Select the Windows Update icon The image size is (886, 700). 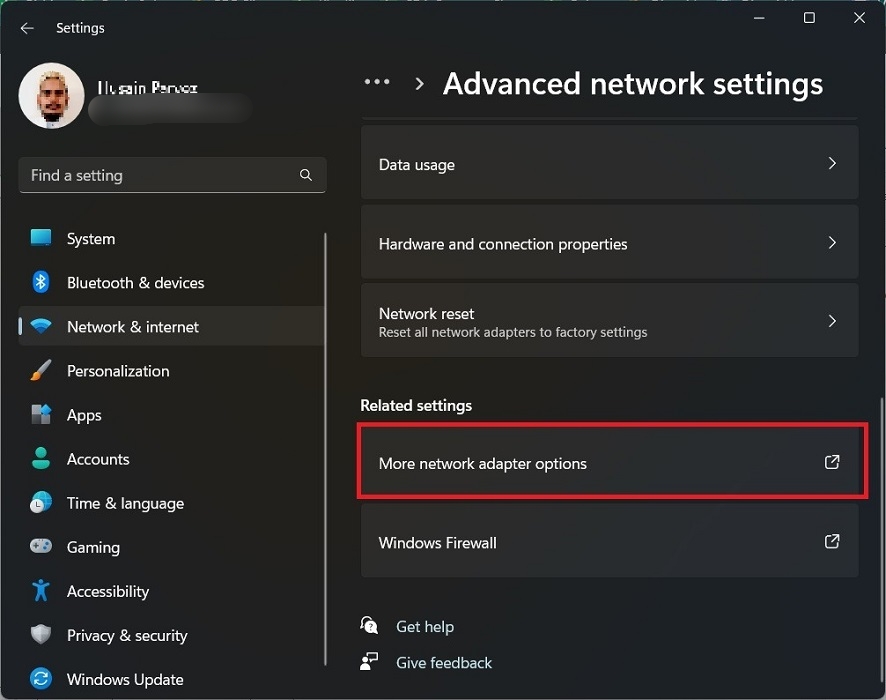point(40,679)
